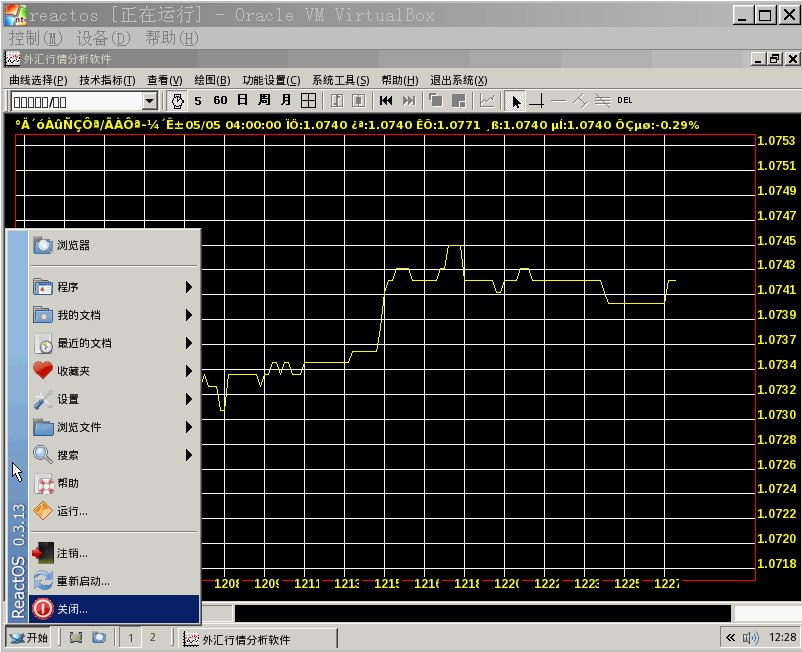Click the volume speaker tray icon
The image size is (802, 652).
[750, 638]
